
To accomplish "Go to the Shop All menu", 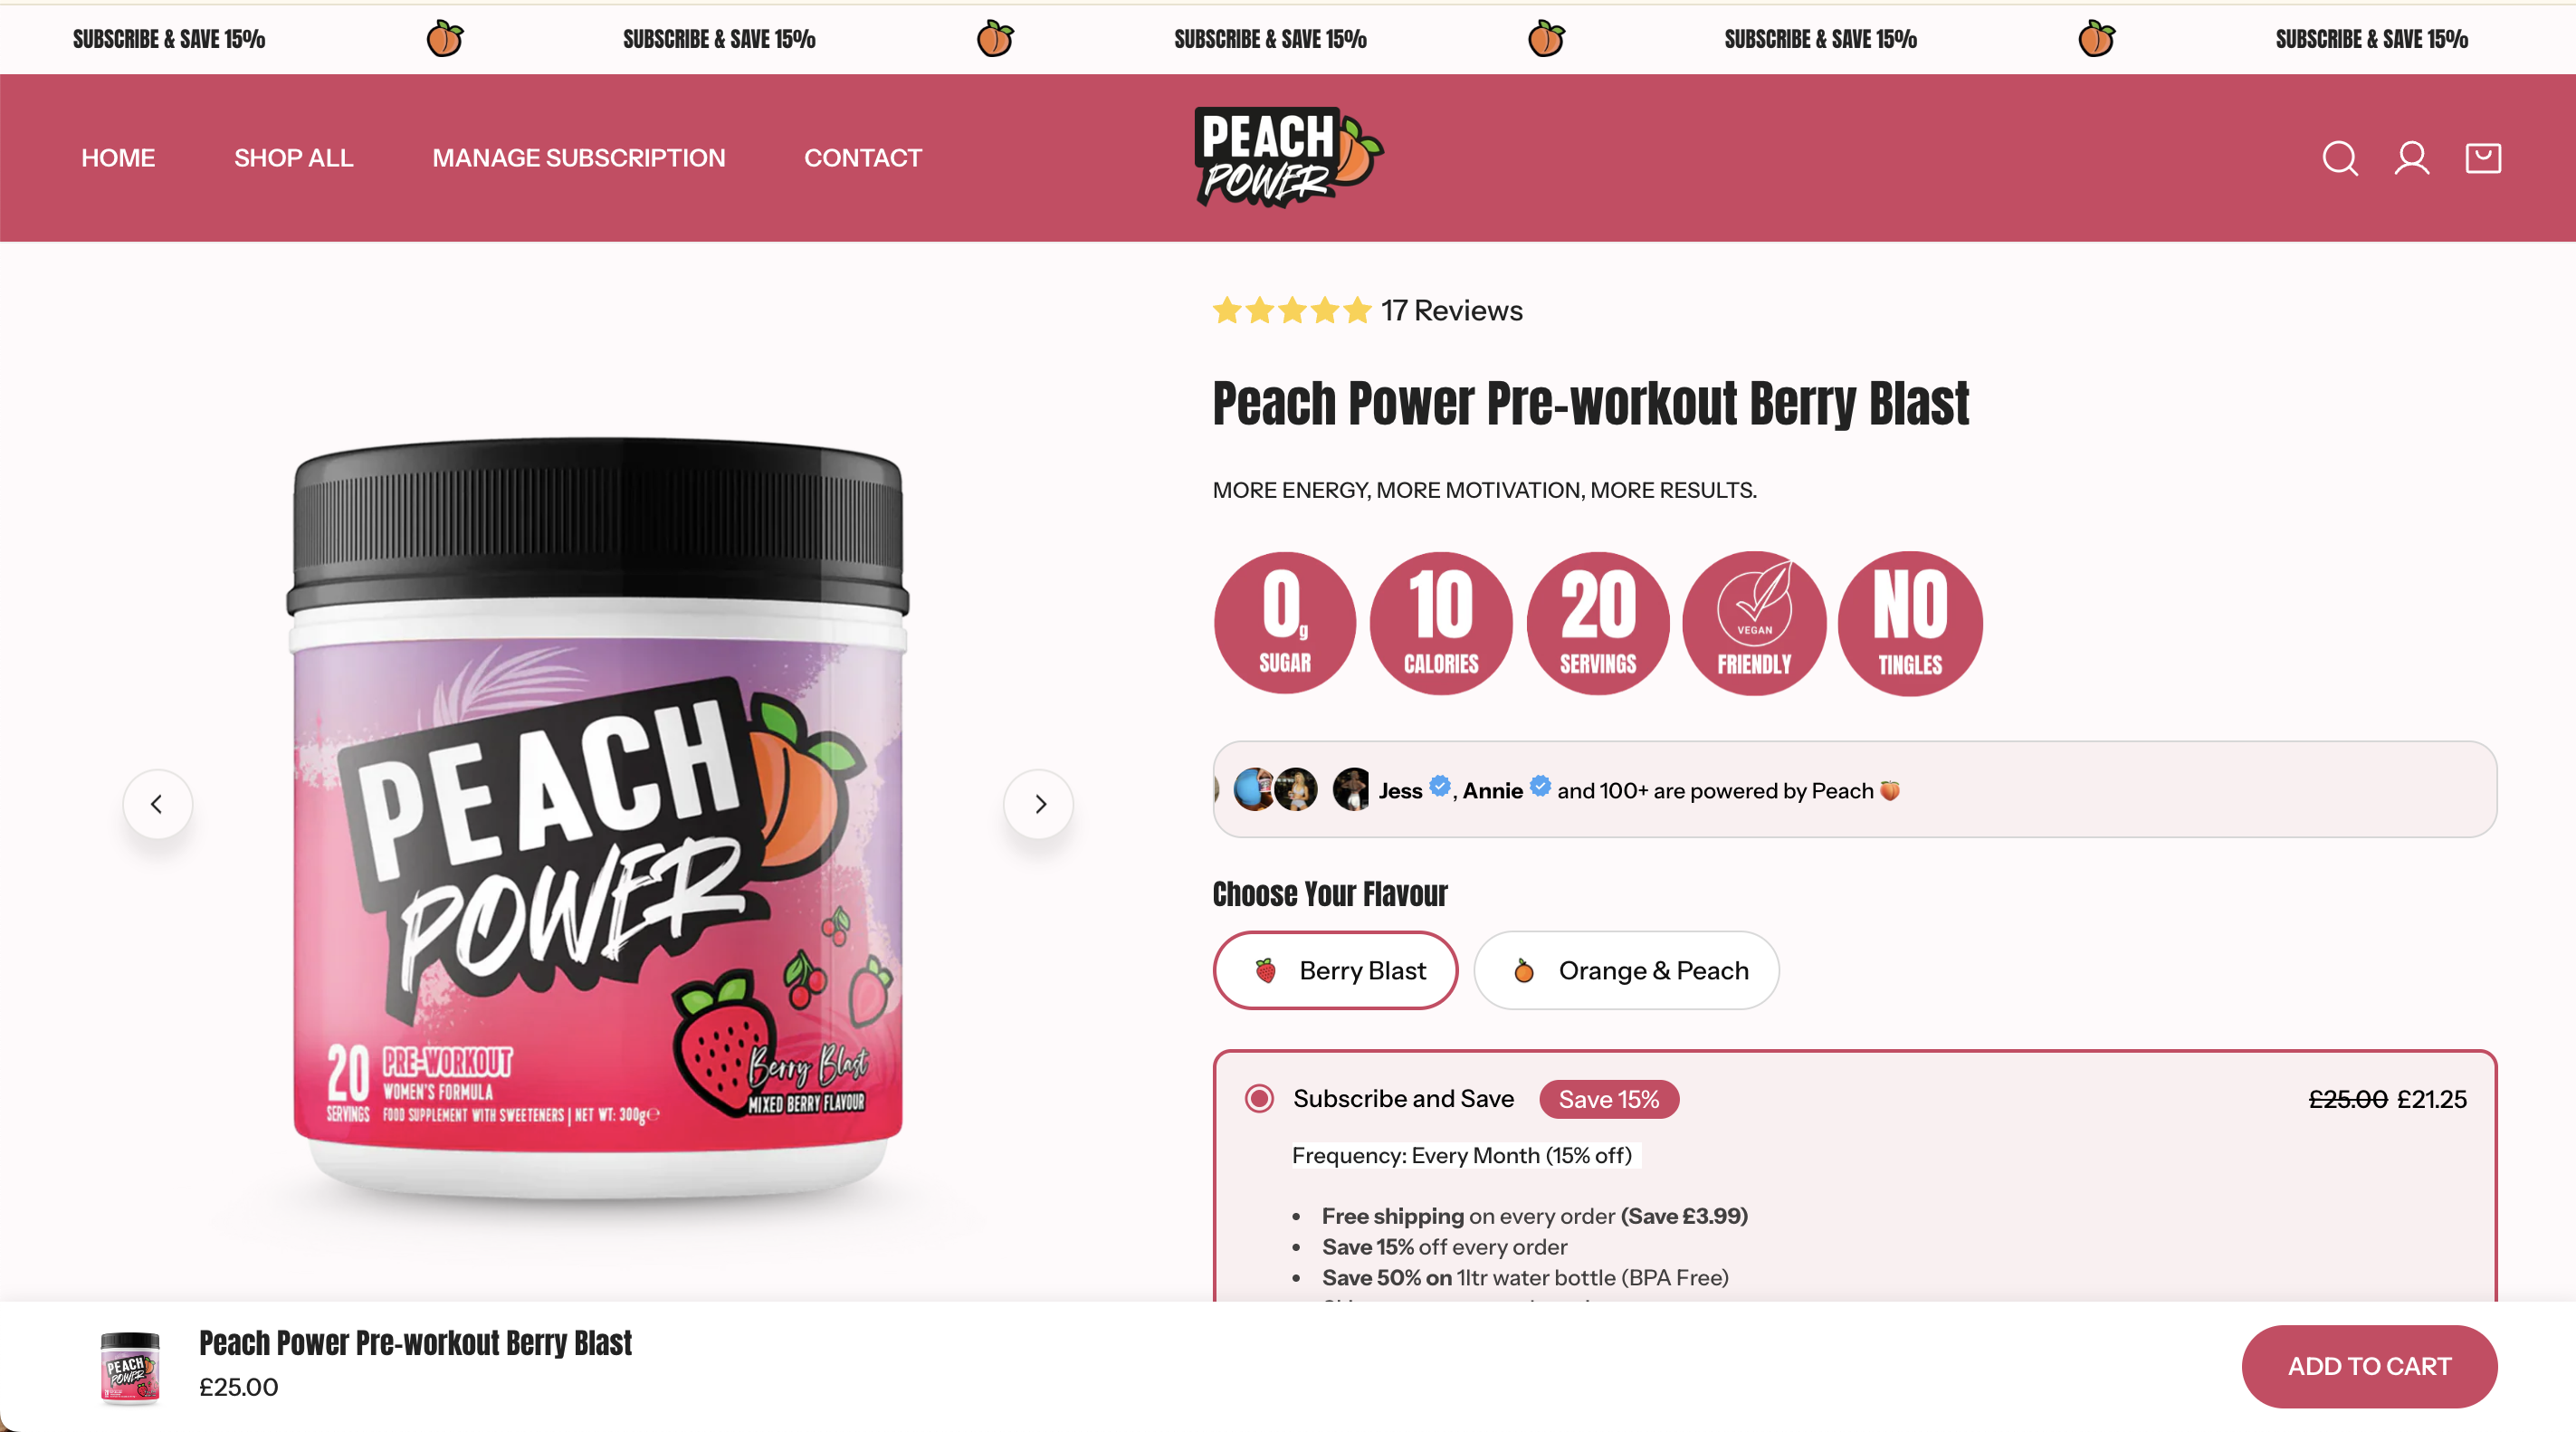I will click(293, 158).
